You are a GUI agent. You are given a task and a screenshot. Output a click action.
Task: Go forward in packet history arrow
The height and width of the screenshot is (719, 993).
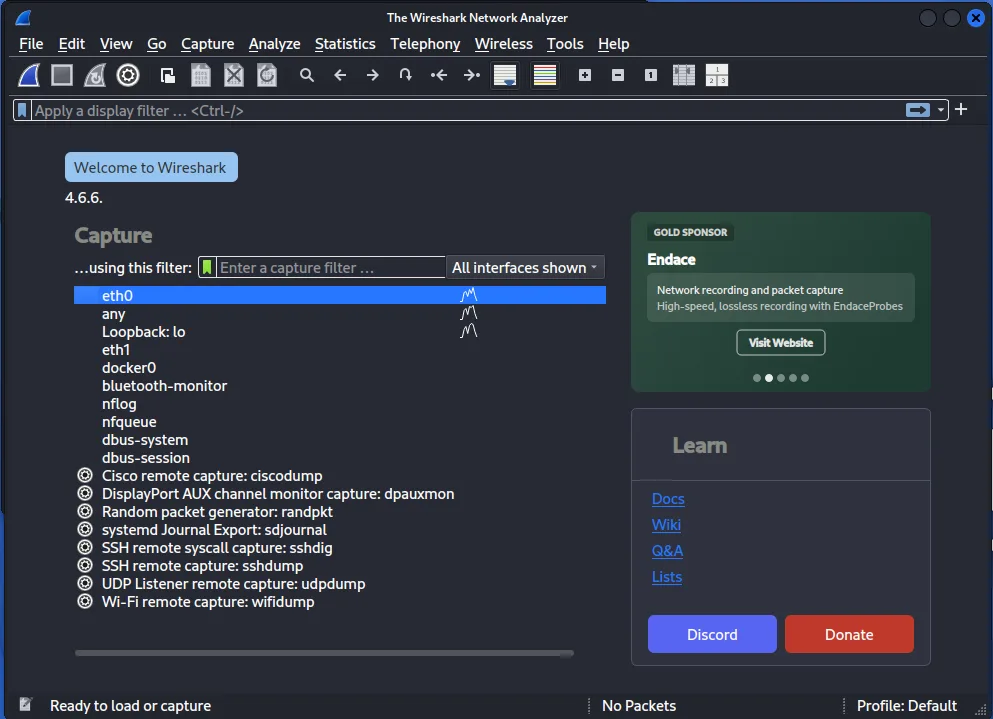(x=373, y=75)
